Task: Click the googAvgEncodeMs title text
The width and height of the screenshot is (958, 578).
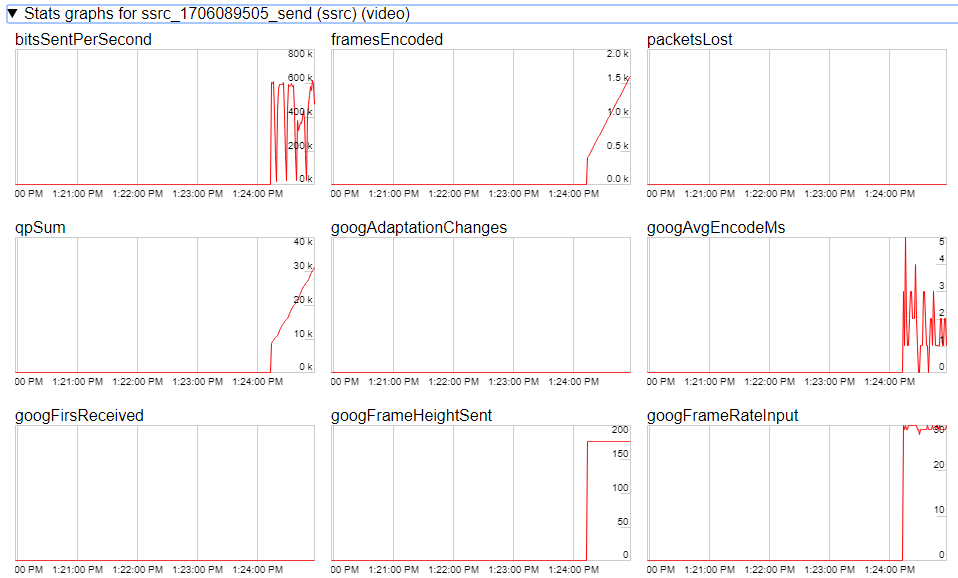Action: (716, 228)
